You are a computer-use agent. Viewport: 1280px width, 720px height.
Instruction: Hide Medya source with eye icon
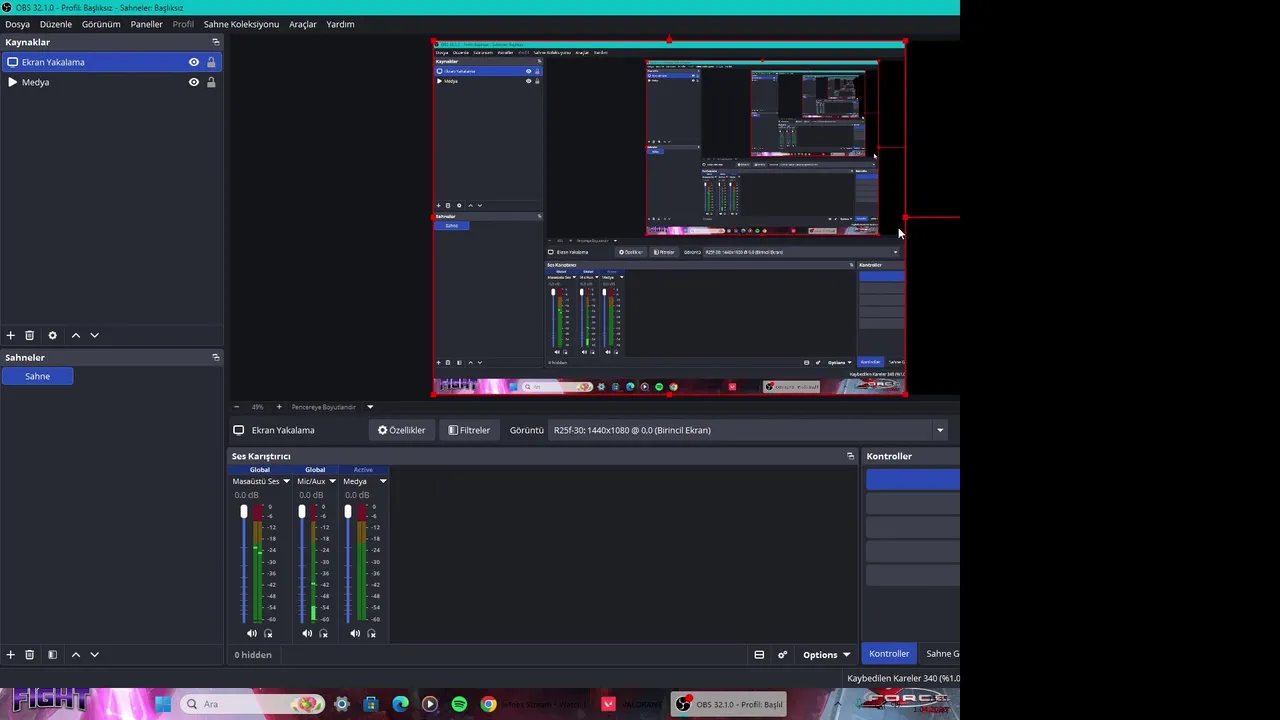[194, 82]
